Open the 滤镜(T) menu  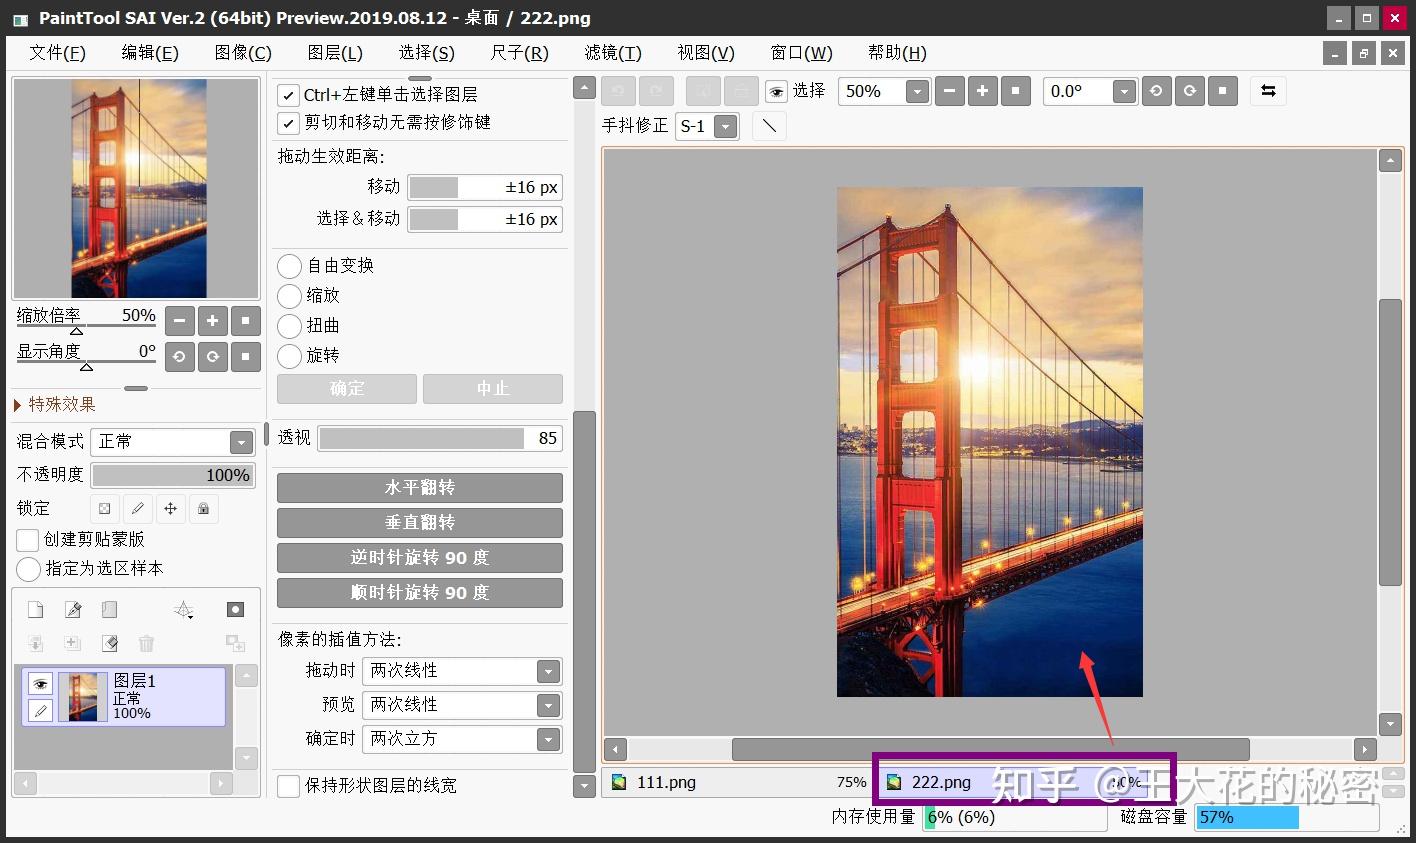pyautogui.click(x=612, y=53)
